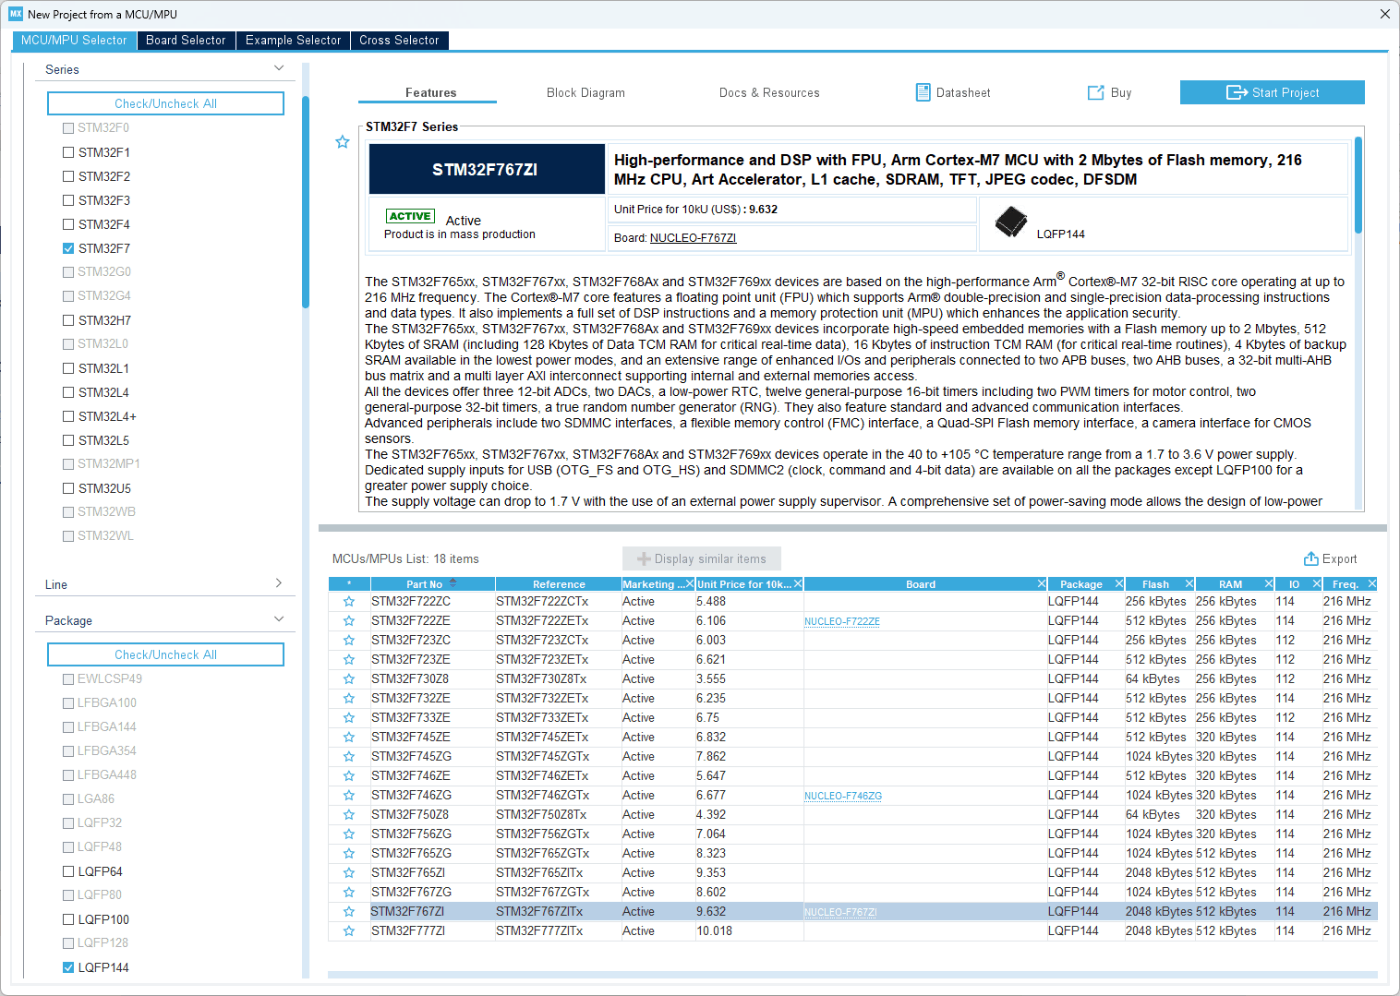
Task: Check the LQFP100 package checkbox
Action: click(x=68, y=919)
